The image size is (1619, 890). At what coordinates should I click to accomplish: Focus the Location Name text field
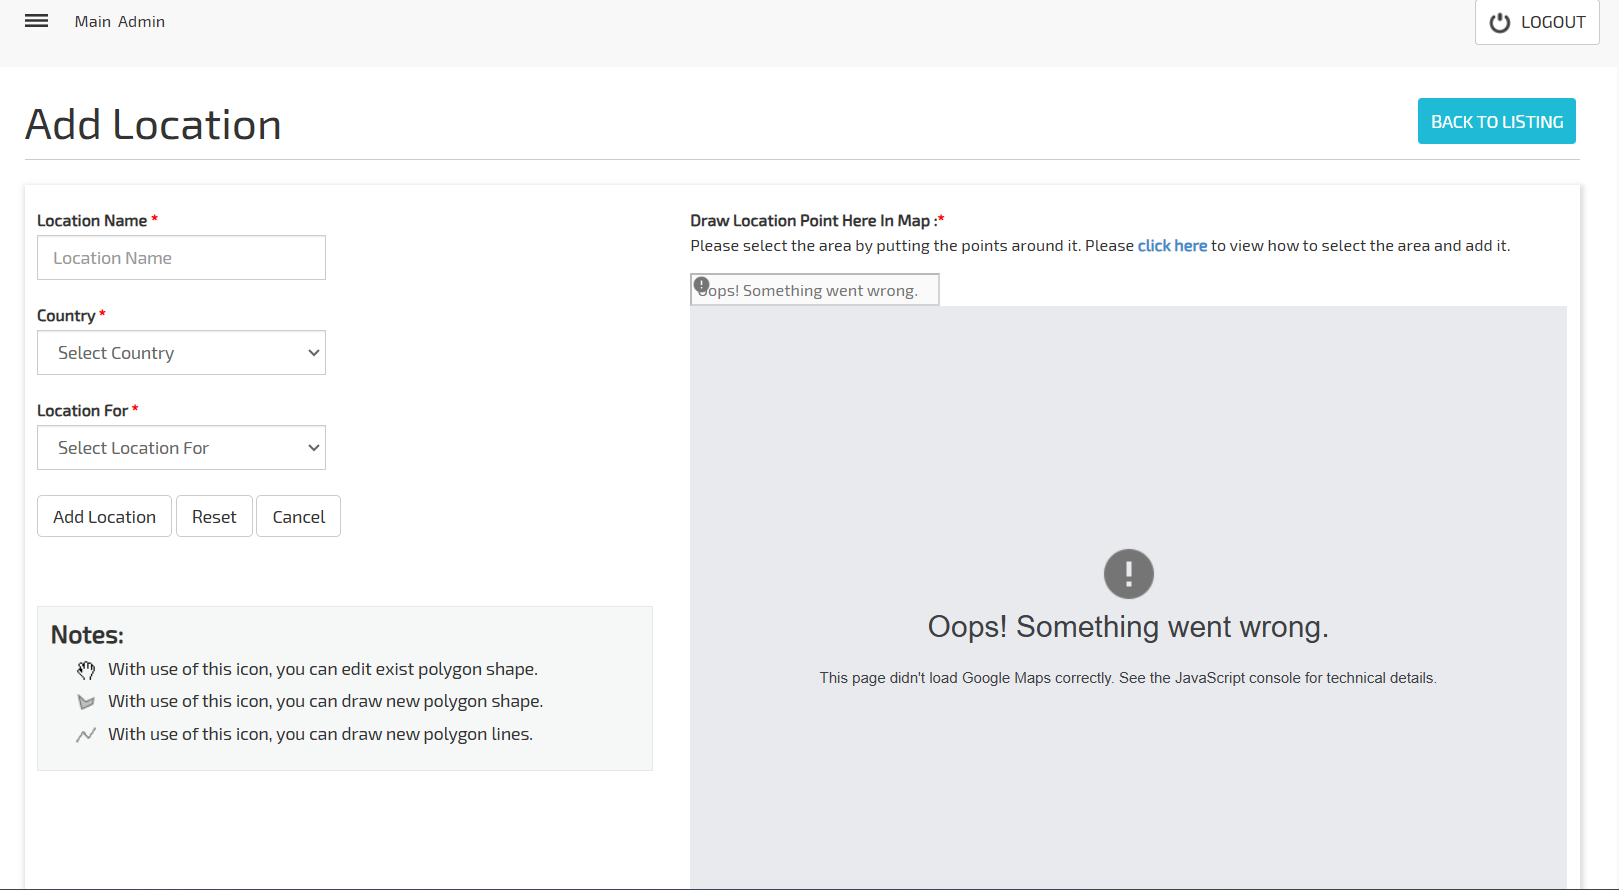pyautogui.click(x=181, y=258)
